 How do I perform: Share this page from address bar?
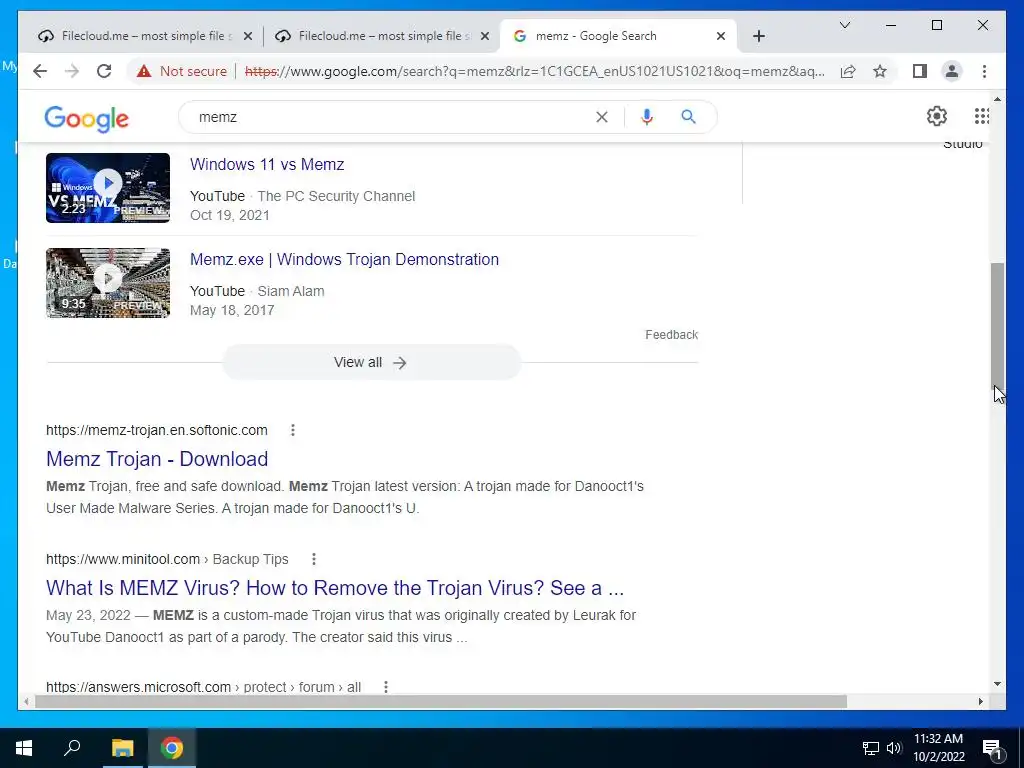(x=848, y=71)
